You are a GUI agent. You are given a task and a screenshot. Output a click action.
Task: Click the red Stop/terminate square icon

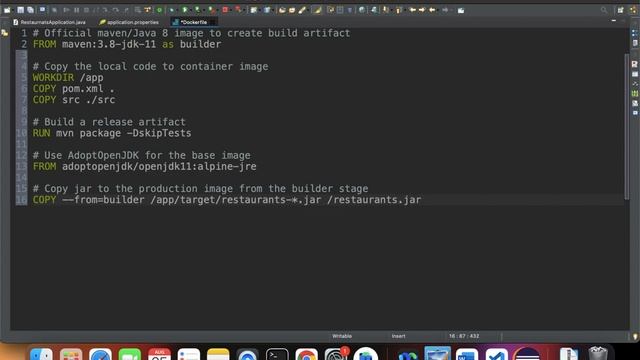pyautogui.click(x=225, y=10)
